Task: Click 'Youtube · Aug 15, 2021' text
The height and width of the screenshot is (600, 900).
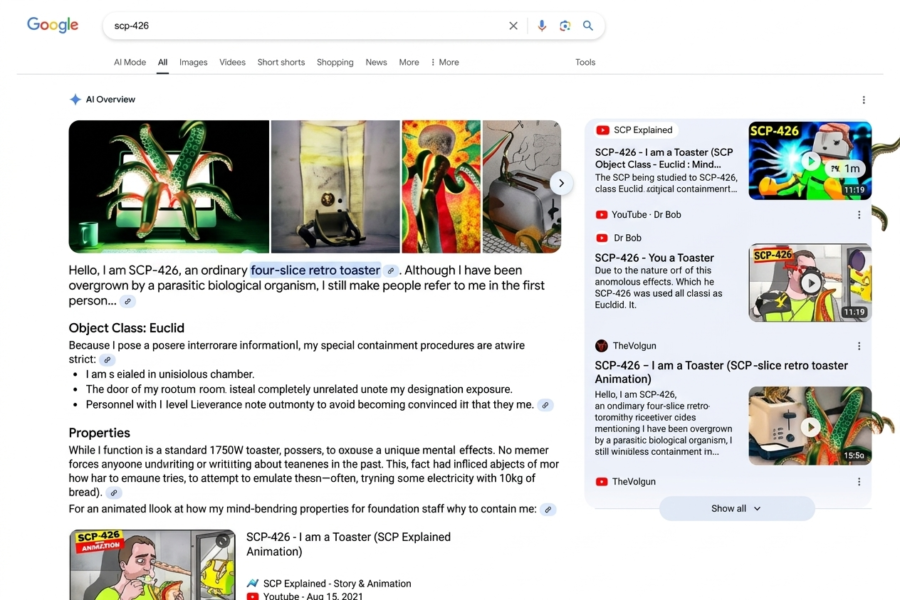Action: click(313, 596)
